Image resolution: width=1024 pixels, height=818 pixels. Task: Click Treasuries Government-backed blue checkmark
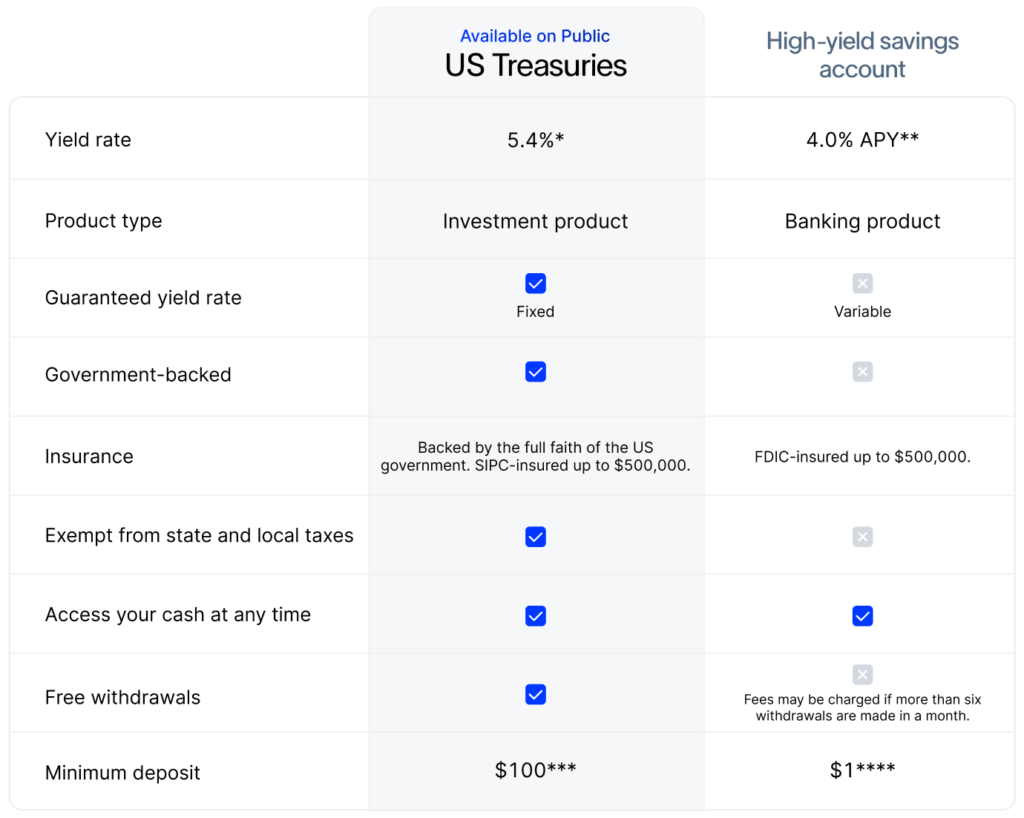point(536,372)
